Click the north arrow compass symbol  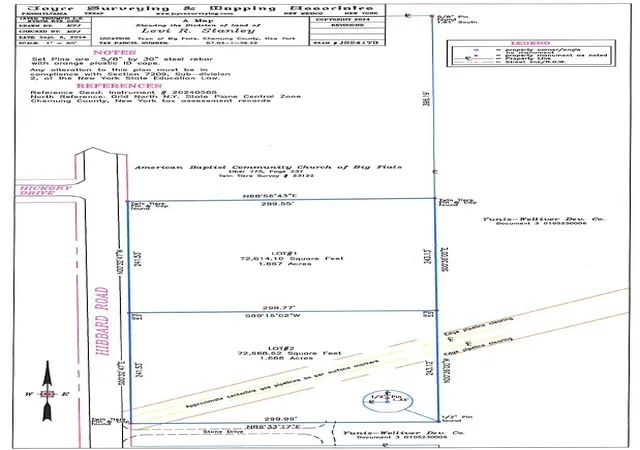point(48,392)
